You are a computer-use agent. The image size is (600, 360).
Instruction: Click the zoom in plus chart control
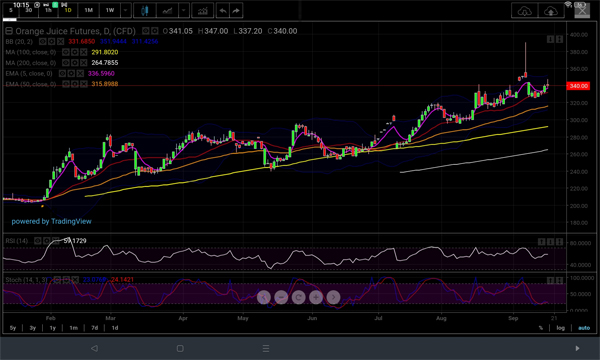(316, 297)
